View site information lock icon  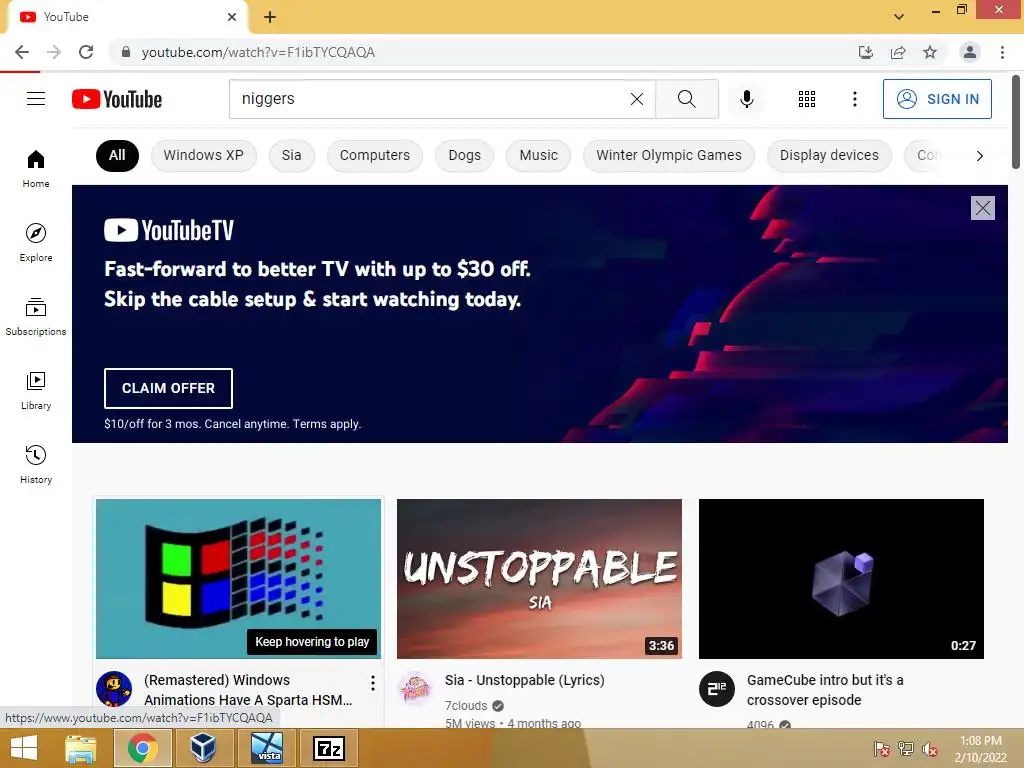click(x=126, y=52)
